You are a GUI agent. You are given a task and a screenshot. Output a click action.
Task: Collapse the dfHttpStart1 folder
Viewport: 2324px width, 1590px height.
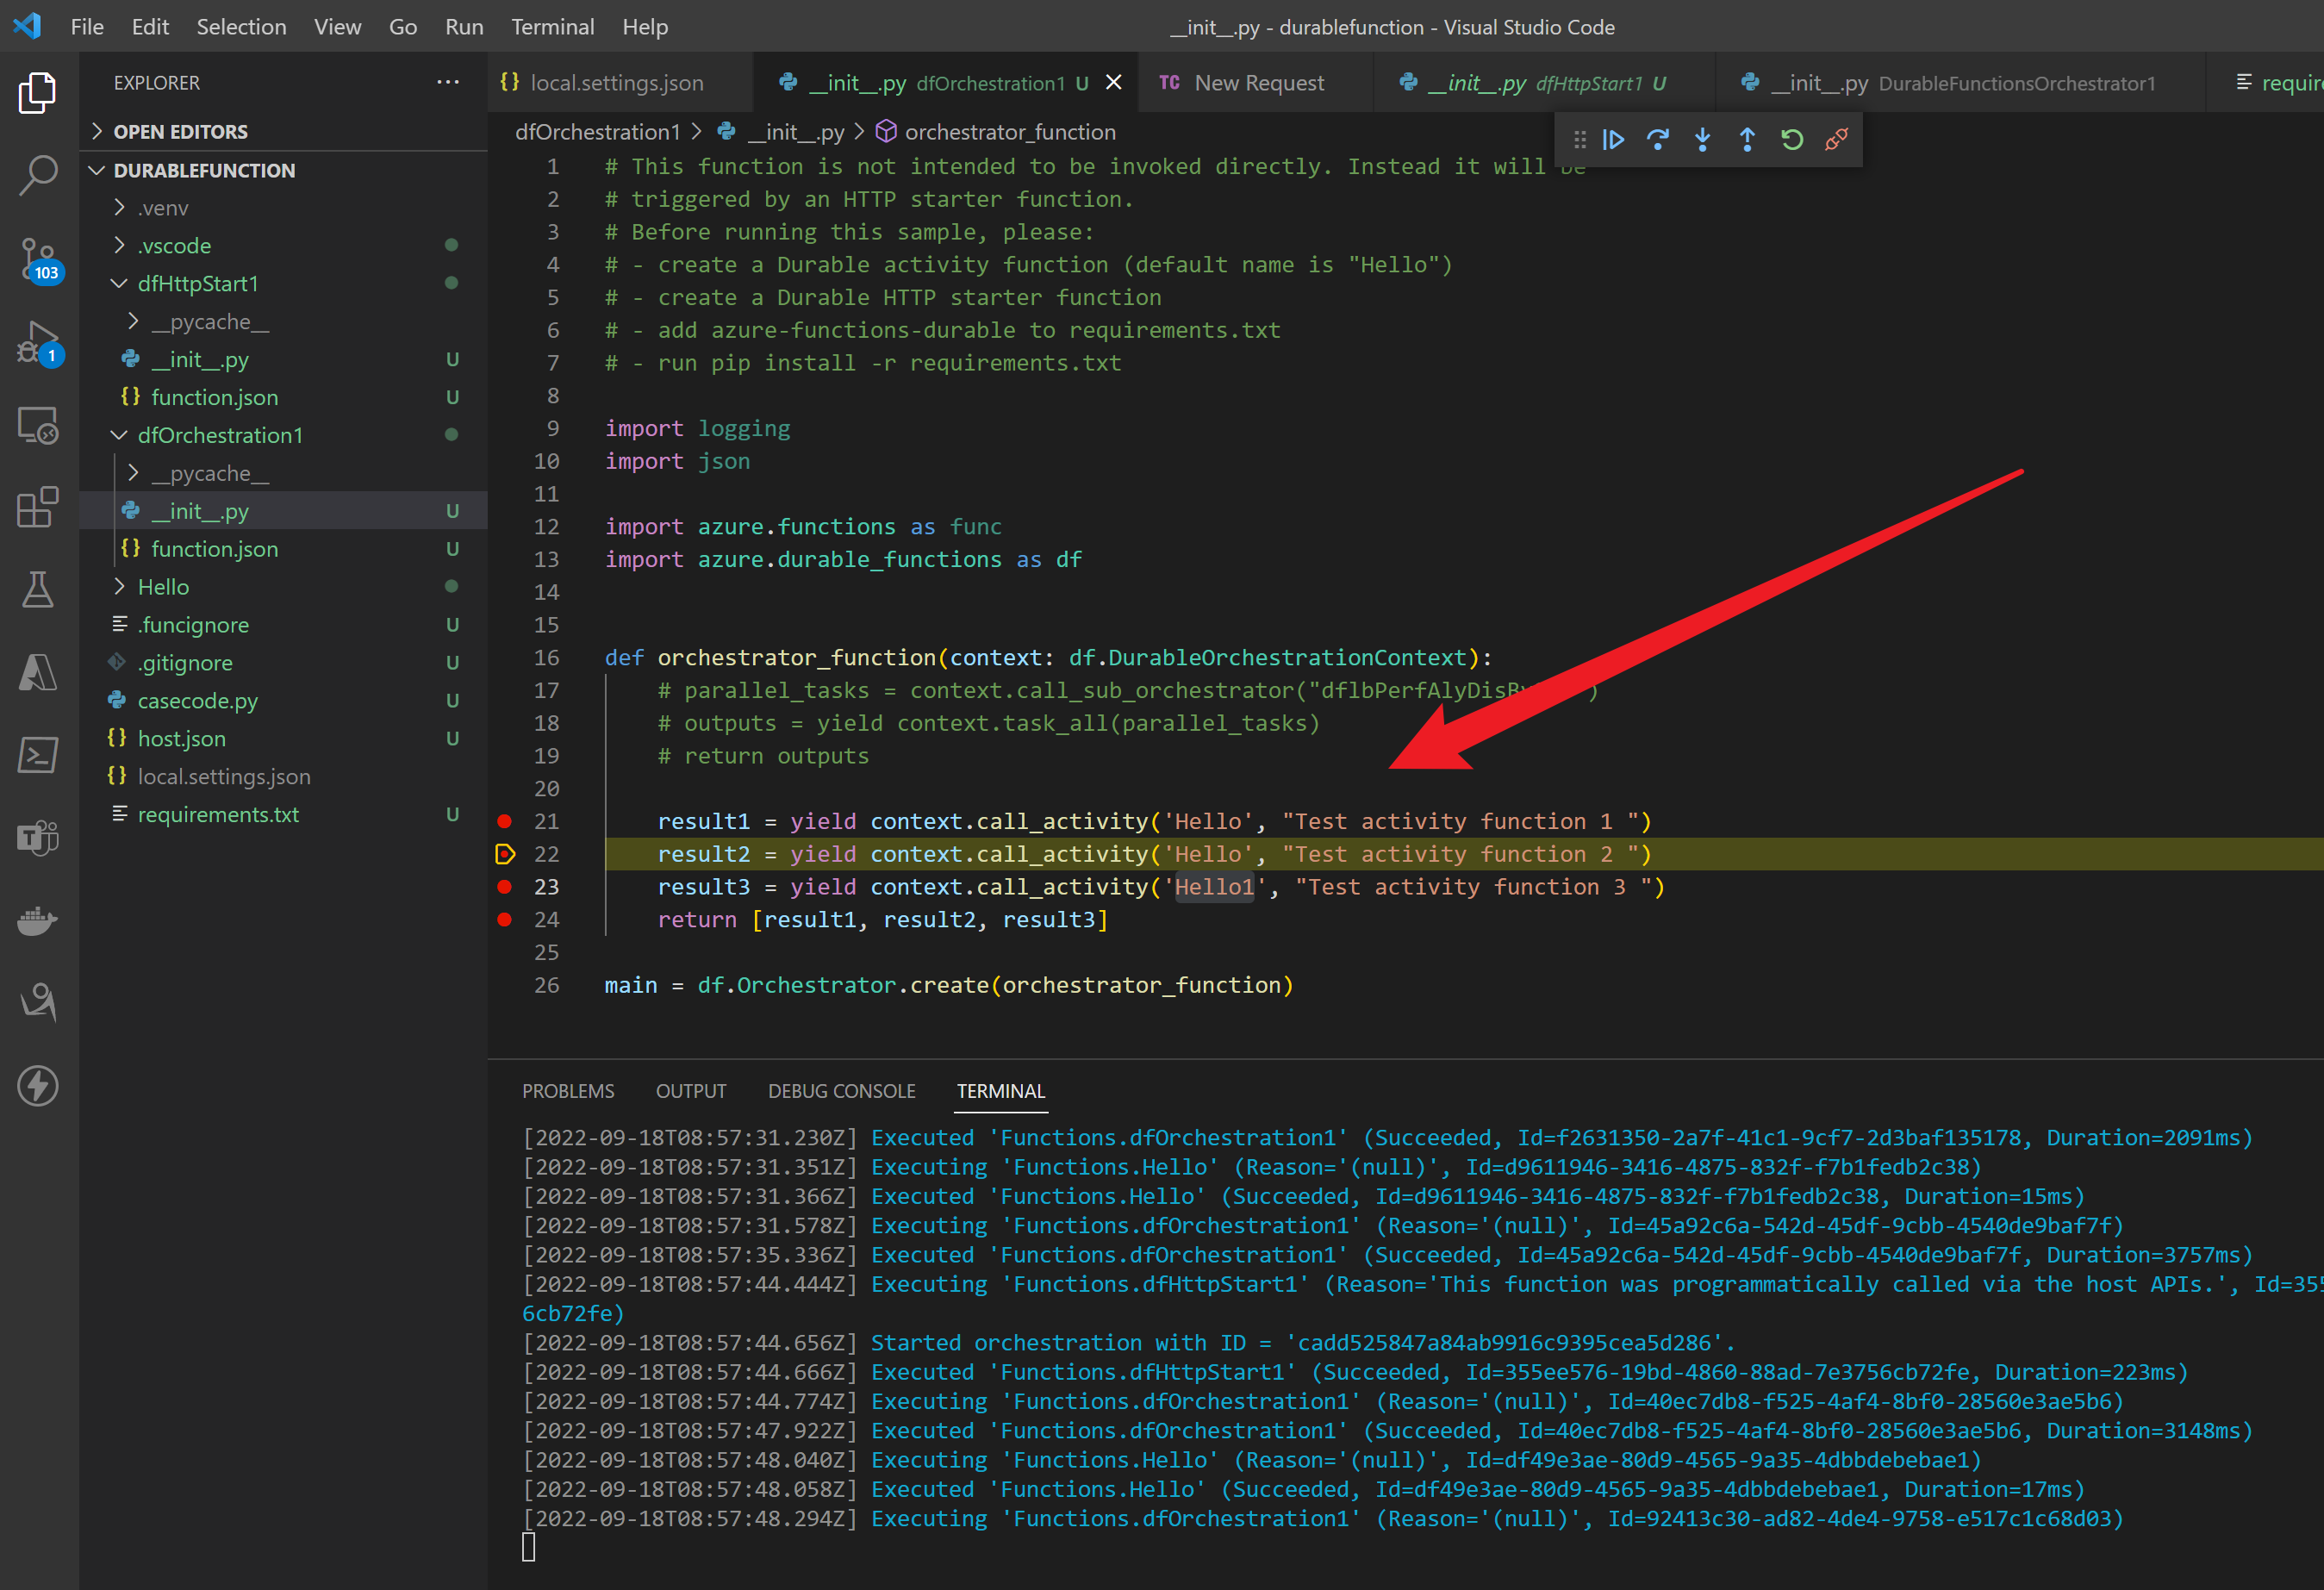pyautogui.click(x=197, y=284)
